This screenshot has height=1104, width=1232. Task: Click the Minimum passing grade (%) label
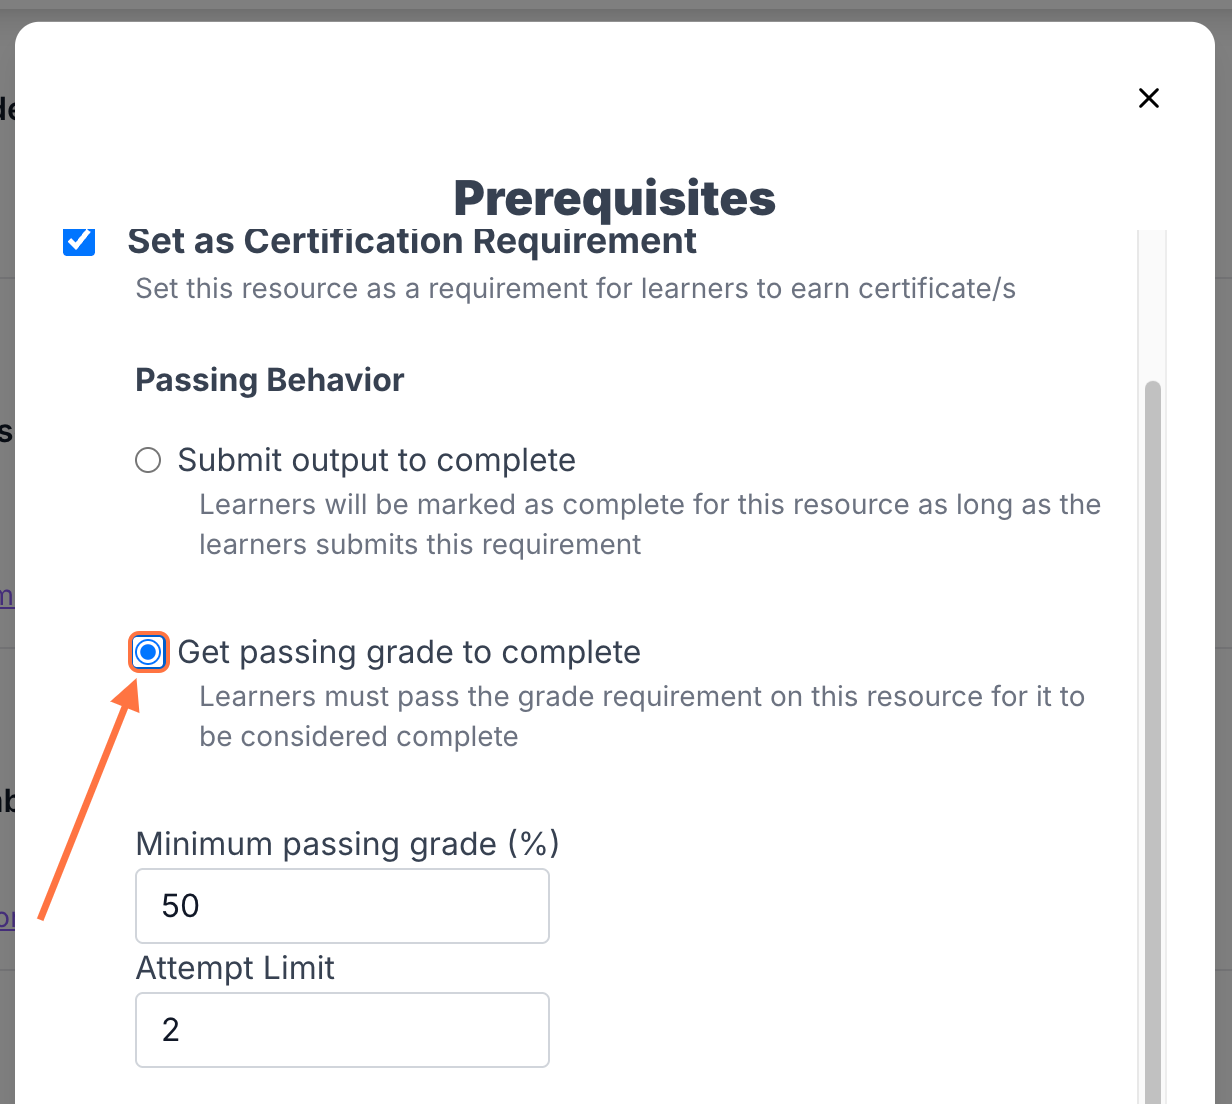(x=347, y=844)
